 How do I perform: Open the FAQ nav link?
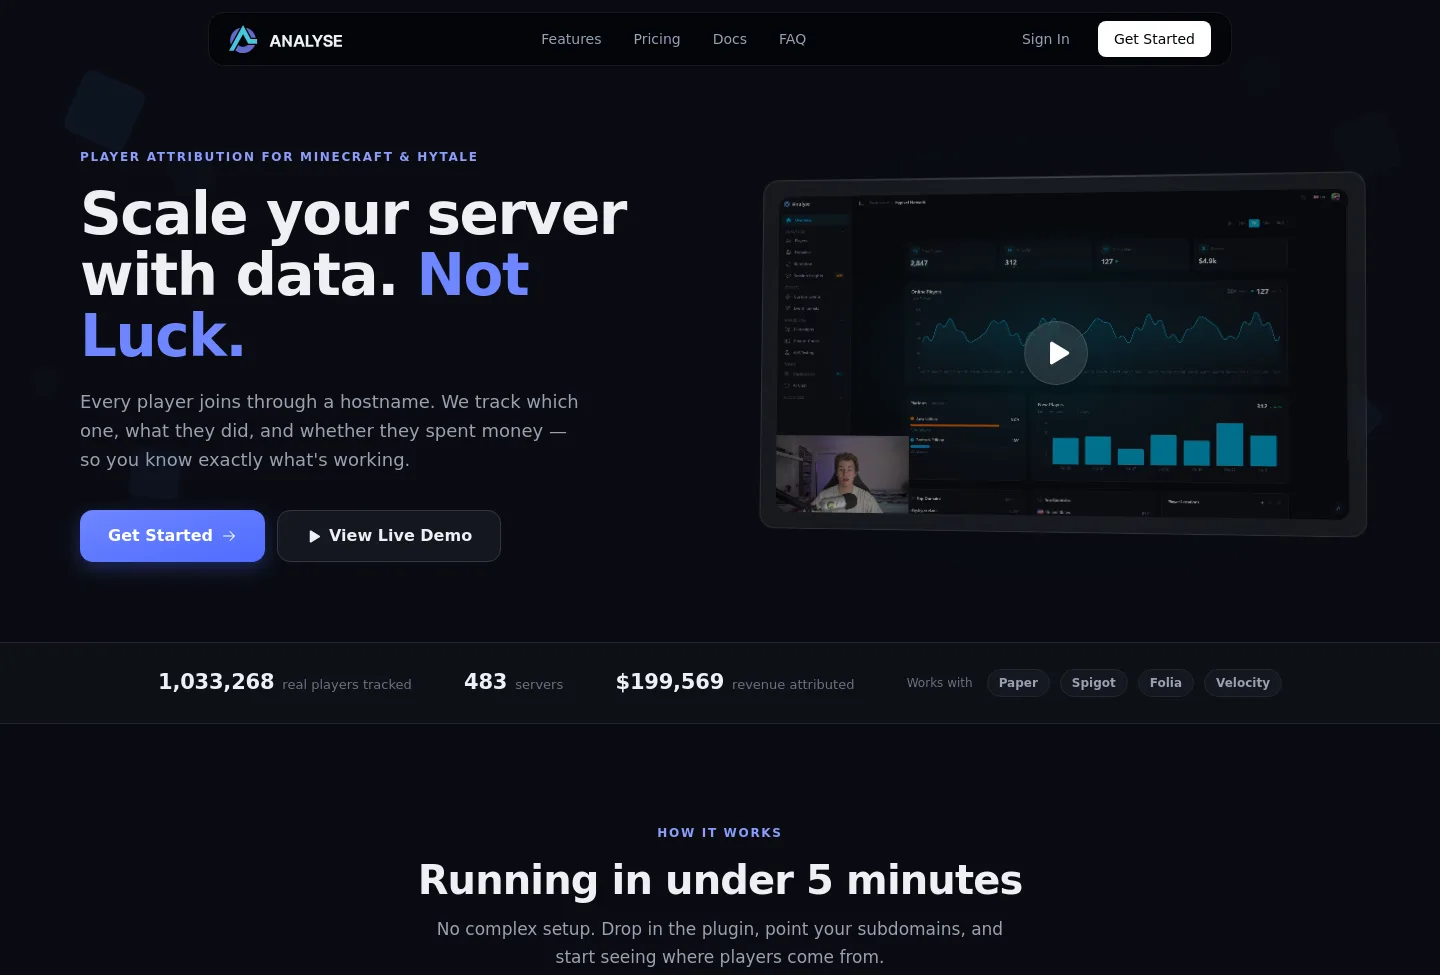(792, 39)
